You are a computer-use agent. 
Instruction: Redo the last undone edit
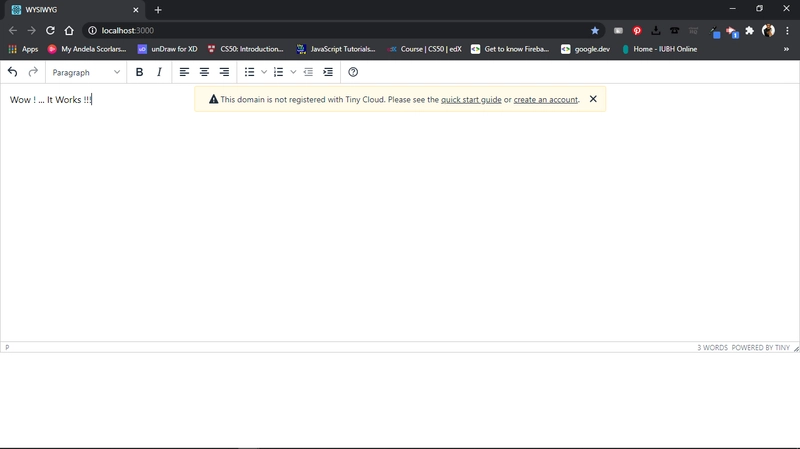(x=33, y=72)
